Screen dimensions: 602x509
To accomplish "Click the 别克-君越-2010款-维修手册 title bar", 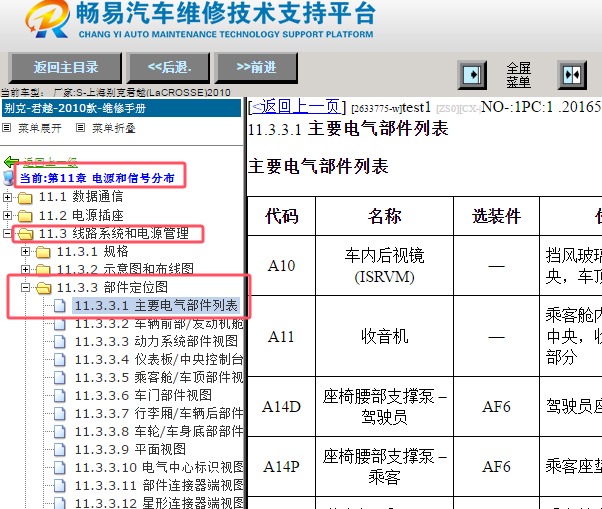I will tap(121, 108).
